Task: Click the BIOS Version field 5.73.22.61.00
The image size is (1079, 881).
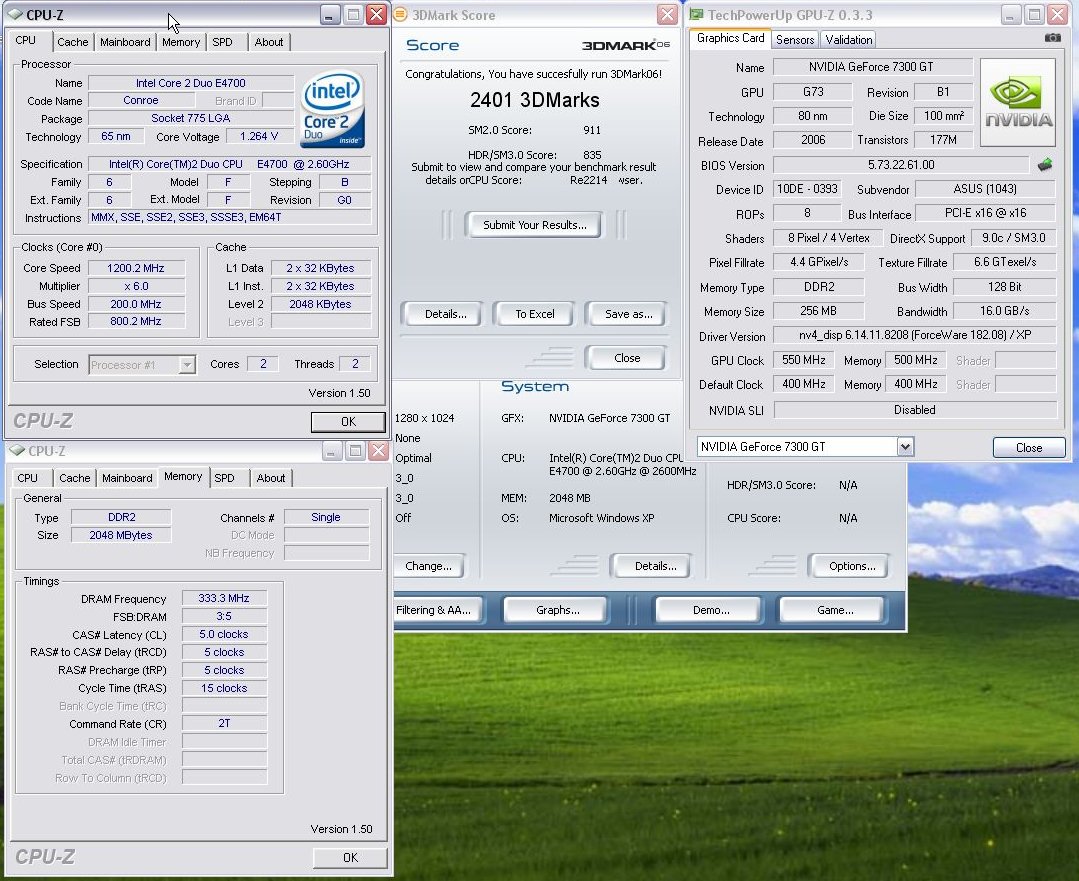Action: click(901, 165)
